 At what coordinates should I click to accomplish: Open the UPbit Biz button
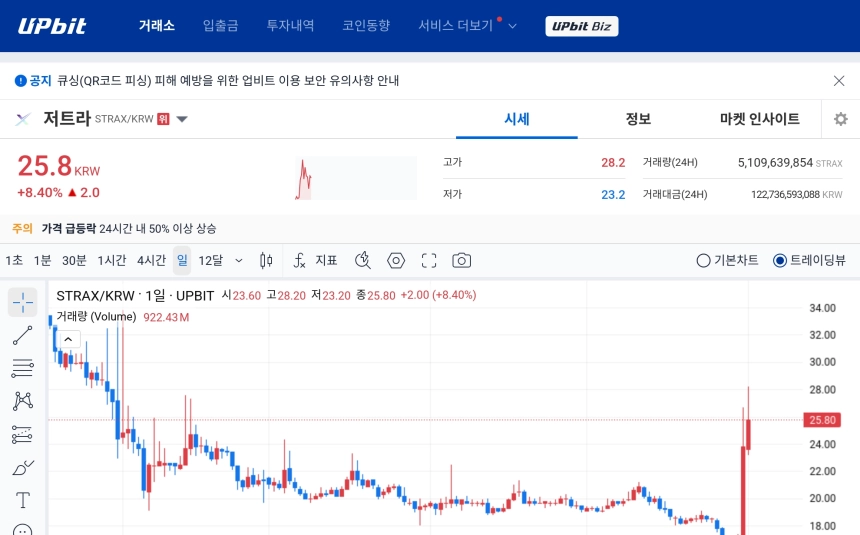tap(581, 26)
